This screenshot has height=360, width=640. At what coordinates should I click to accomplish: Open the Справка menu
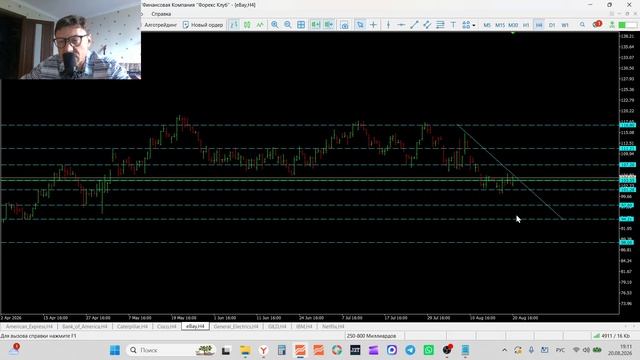click(x=161, y=14)
